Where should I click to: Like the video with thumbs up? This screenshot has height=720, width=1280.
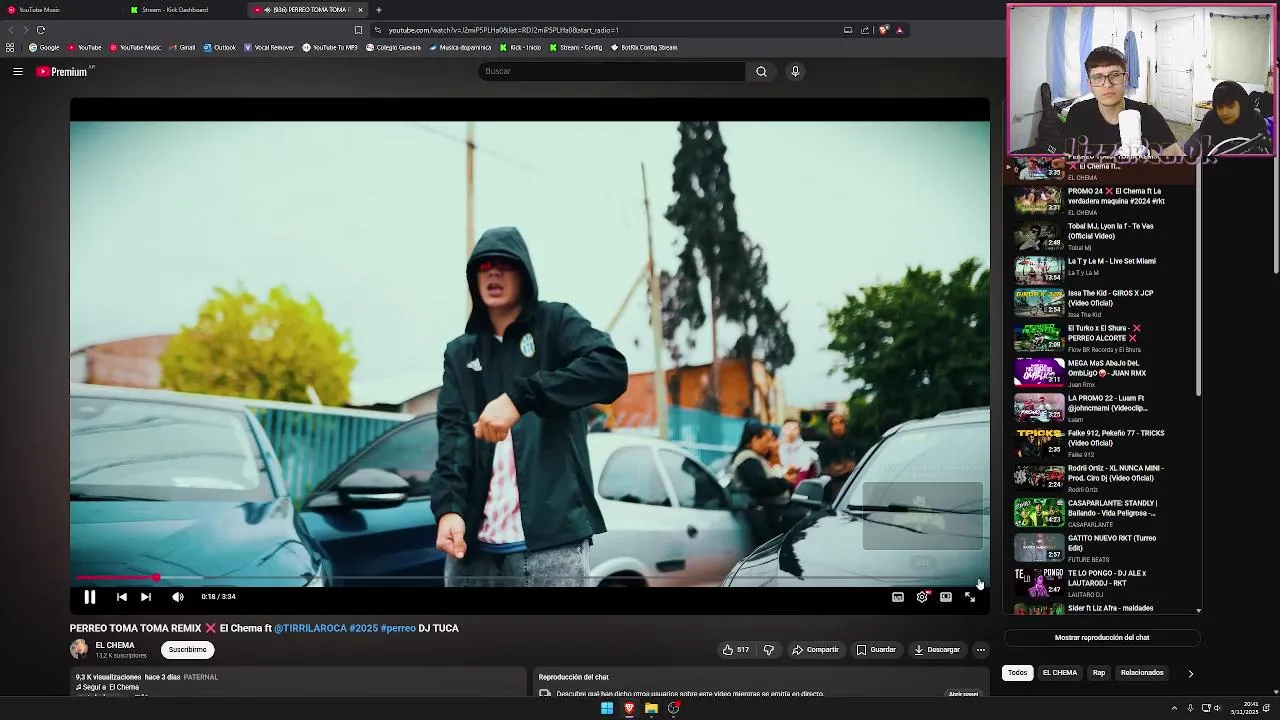pyautogui.click(x=736, y=650)
